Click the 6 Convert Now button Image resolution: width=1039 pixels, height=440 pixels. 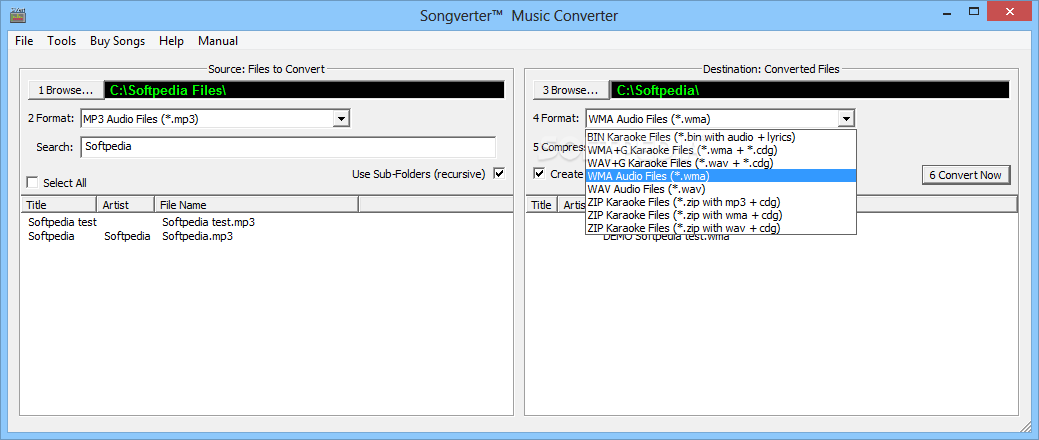(966, 175)
